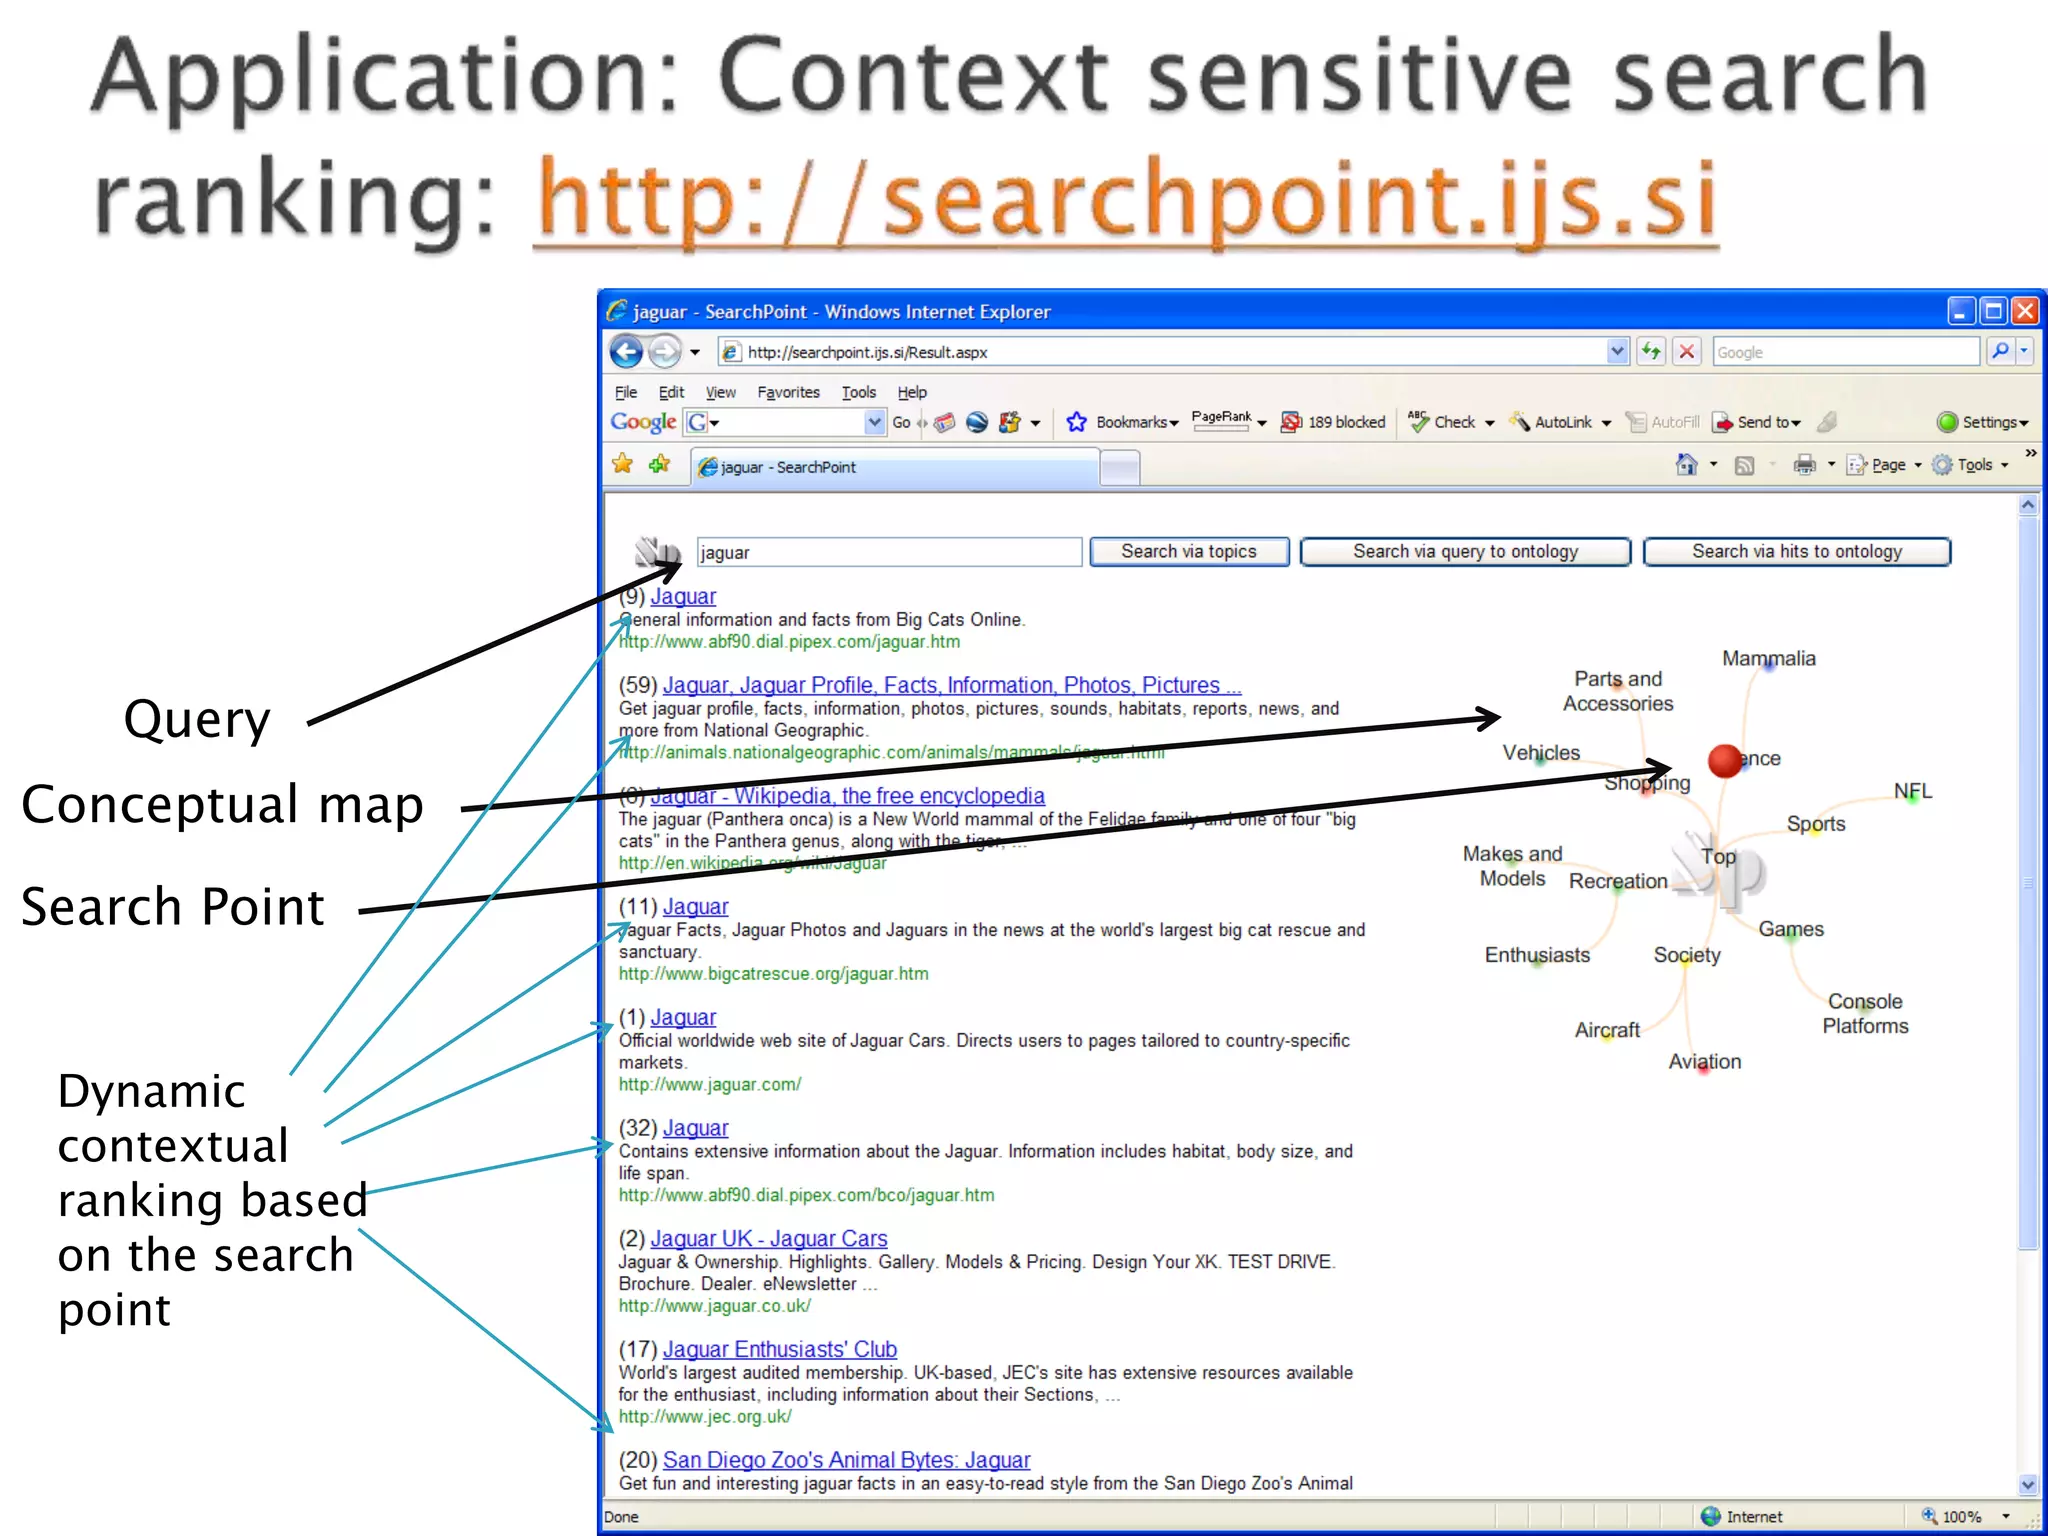The width and height of the screenshot is (2048, 1536).
Task: Click the Print icon
Action: coord(1804,465)
